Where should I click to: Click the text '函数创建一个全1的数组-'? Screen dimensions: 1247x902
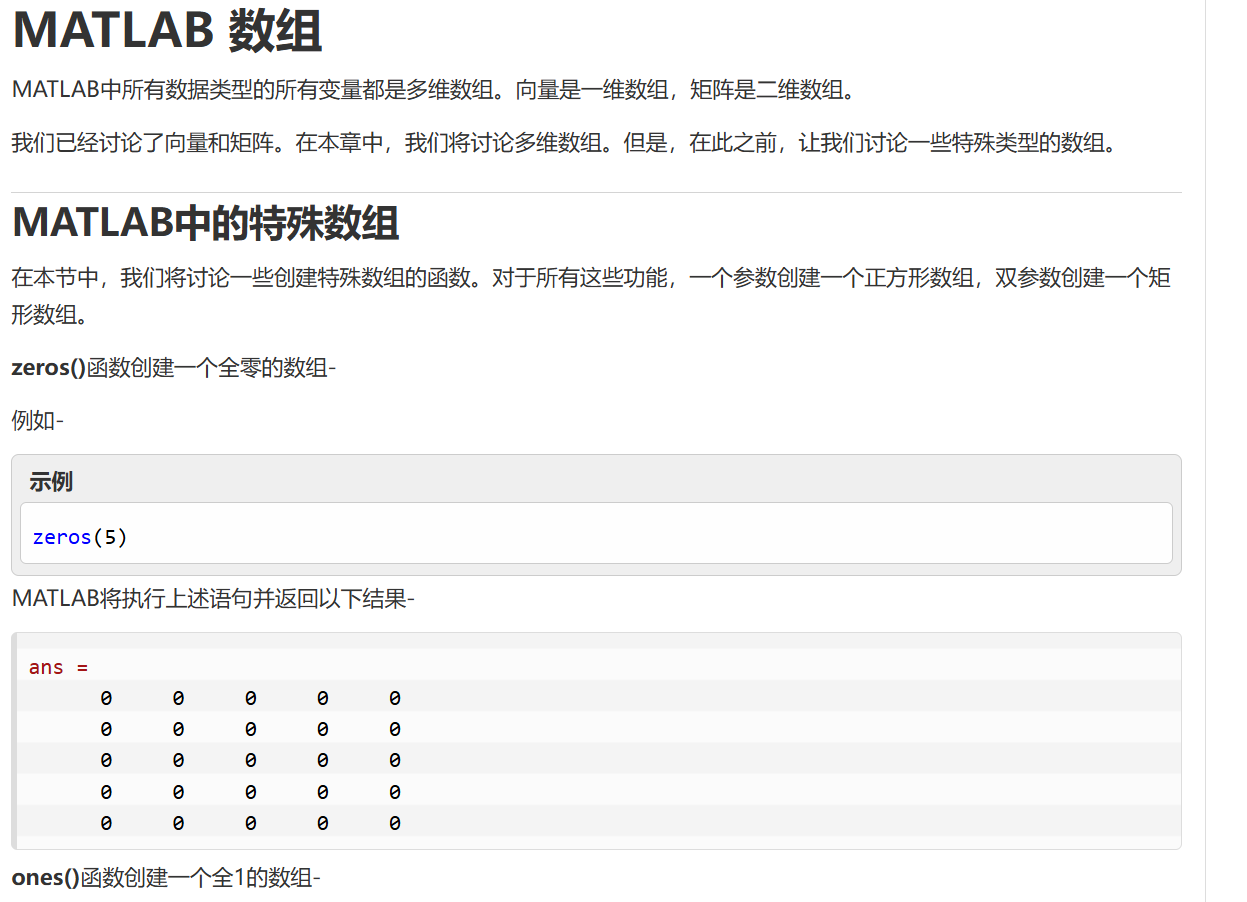click(200, 878)
